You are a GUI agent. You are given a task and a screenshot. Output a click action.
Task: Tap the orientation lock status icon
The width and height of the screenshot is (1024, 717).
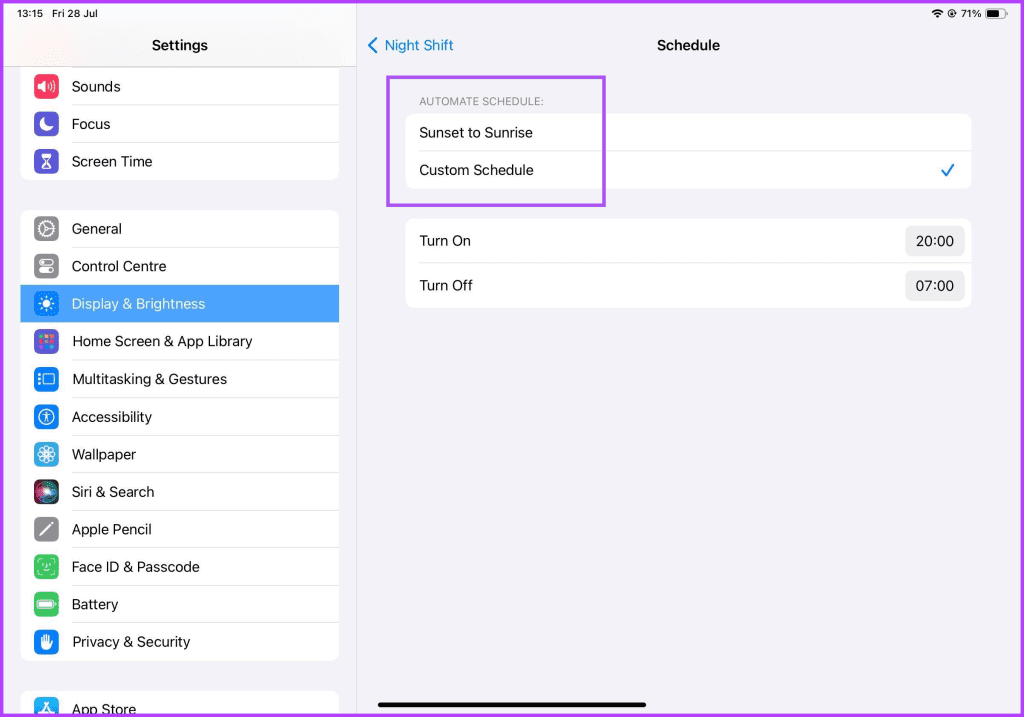952,13
